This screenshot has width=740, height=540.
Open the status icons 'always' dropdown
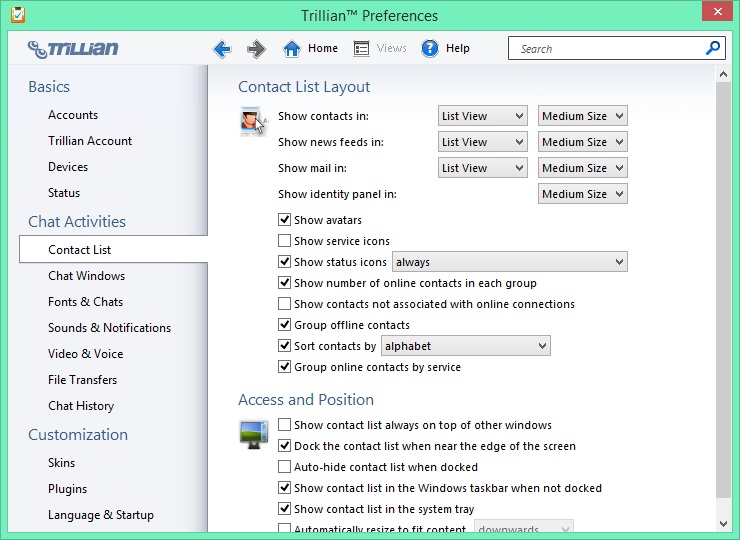point(510,262)
